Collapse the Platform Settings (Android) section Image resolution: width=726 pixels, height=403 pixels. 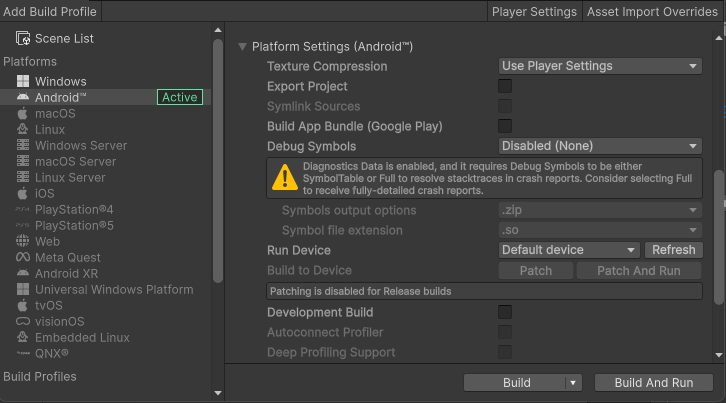242,47
